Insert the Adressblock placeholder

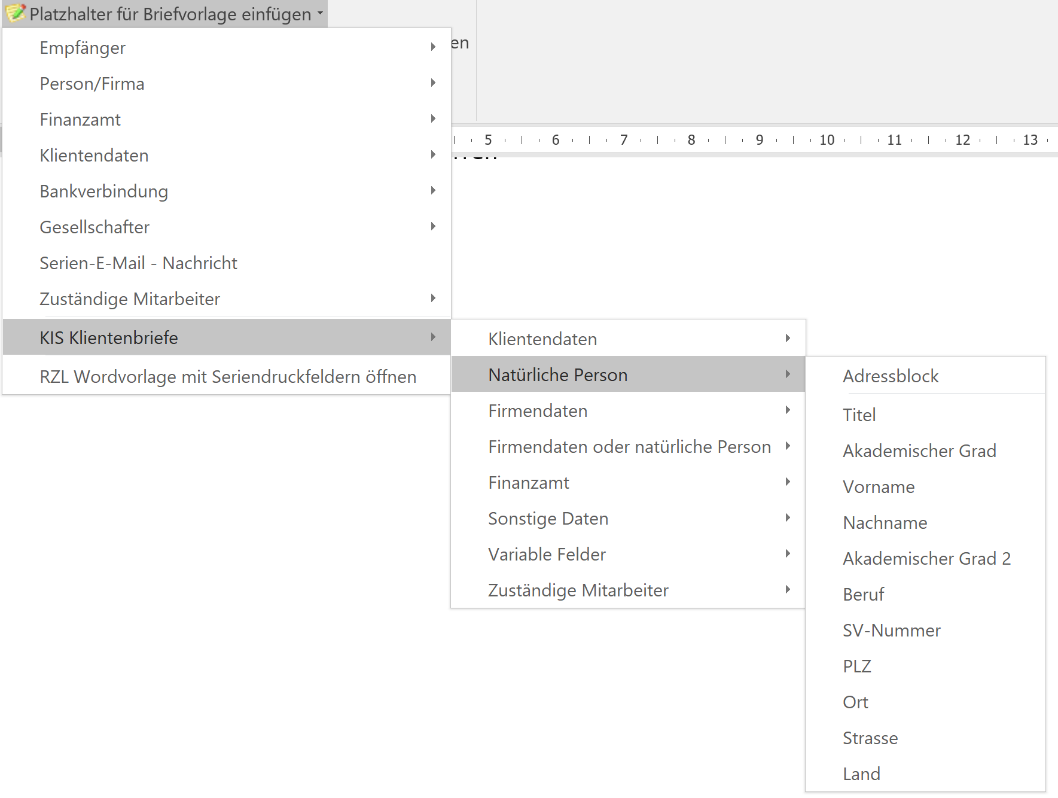coord(891,376)
